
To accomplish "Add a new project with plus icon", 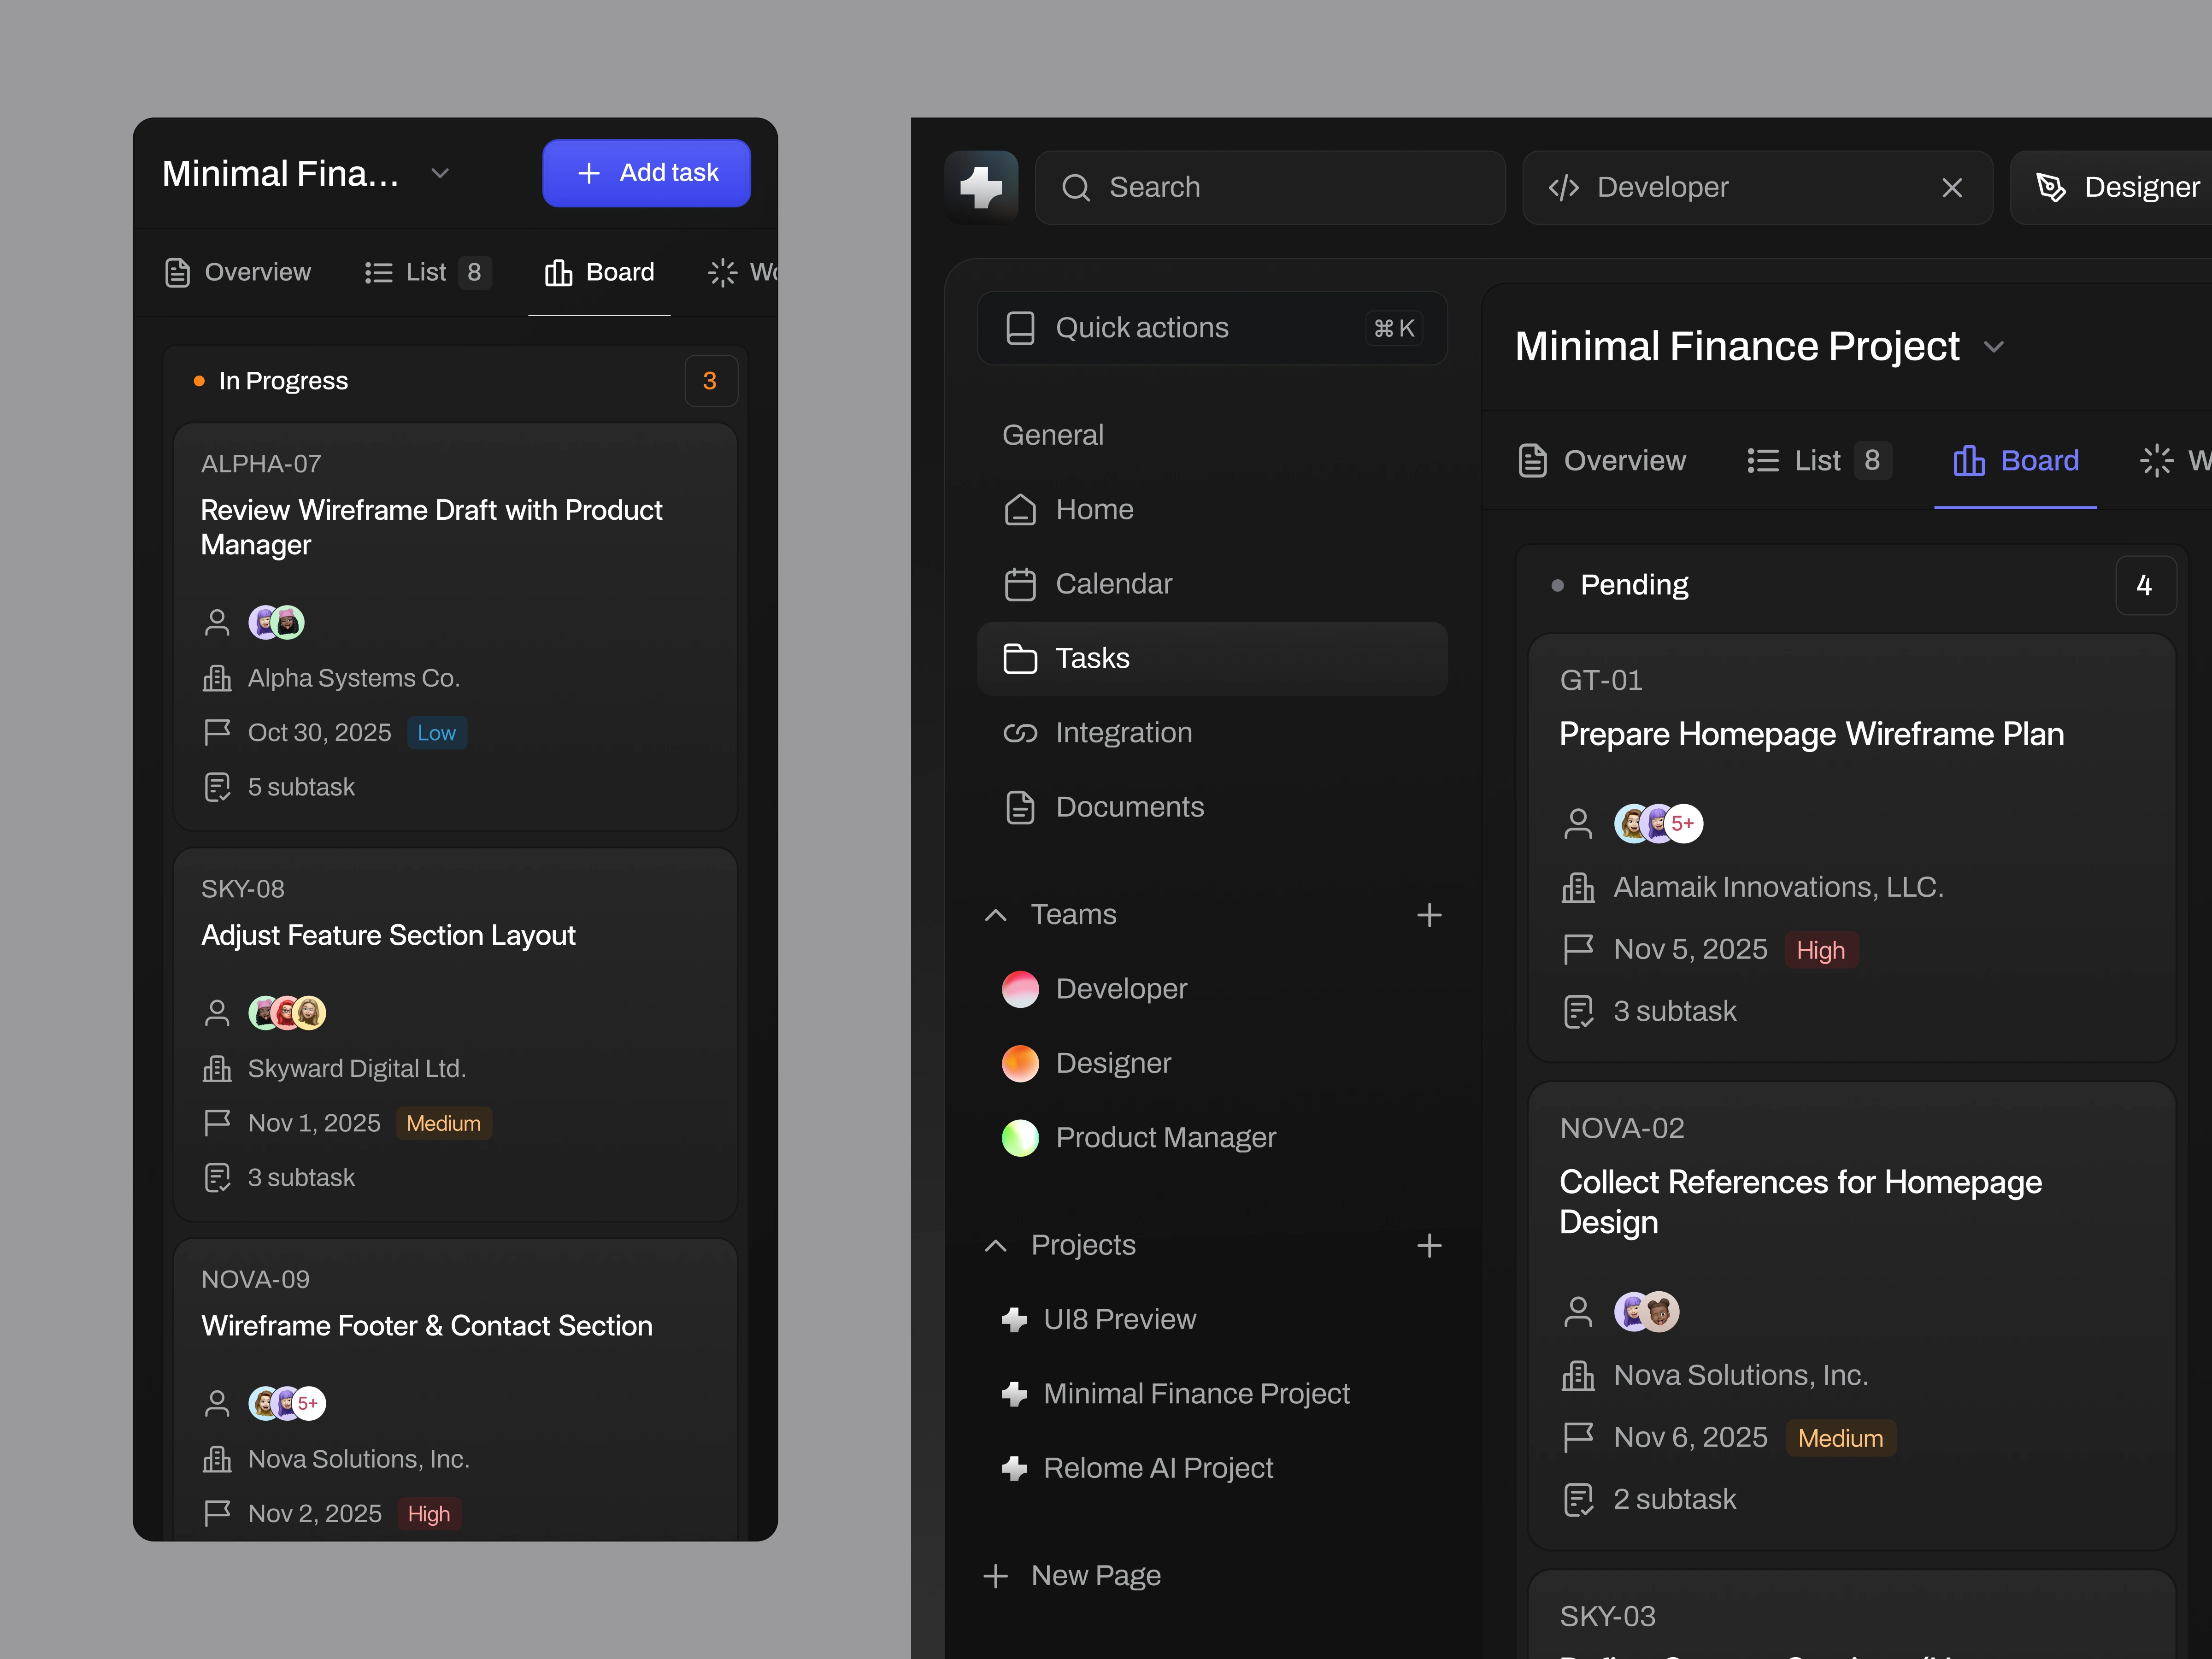I will pyautogui.click(x=1429, y=1245).
